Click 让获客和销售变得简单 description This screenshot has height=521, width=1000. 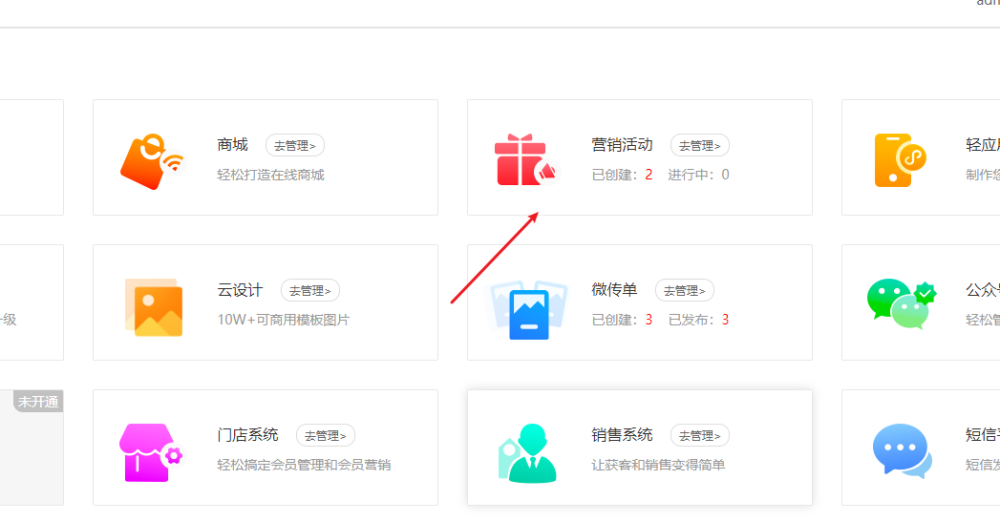(x=658, y=465)
